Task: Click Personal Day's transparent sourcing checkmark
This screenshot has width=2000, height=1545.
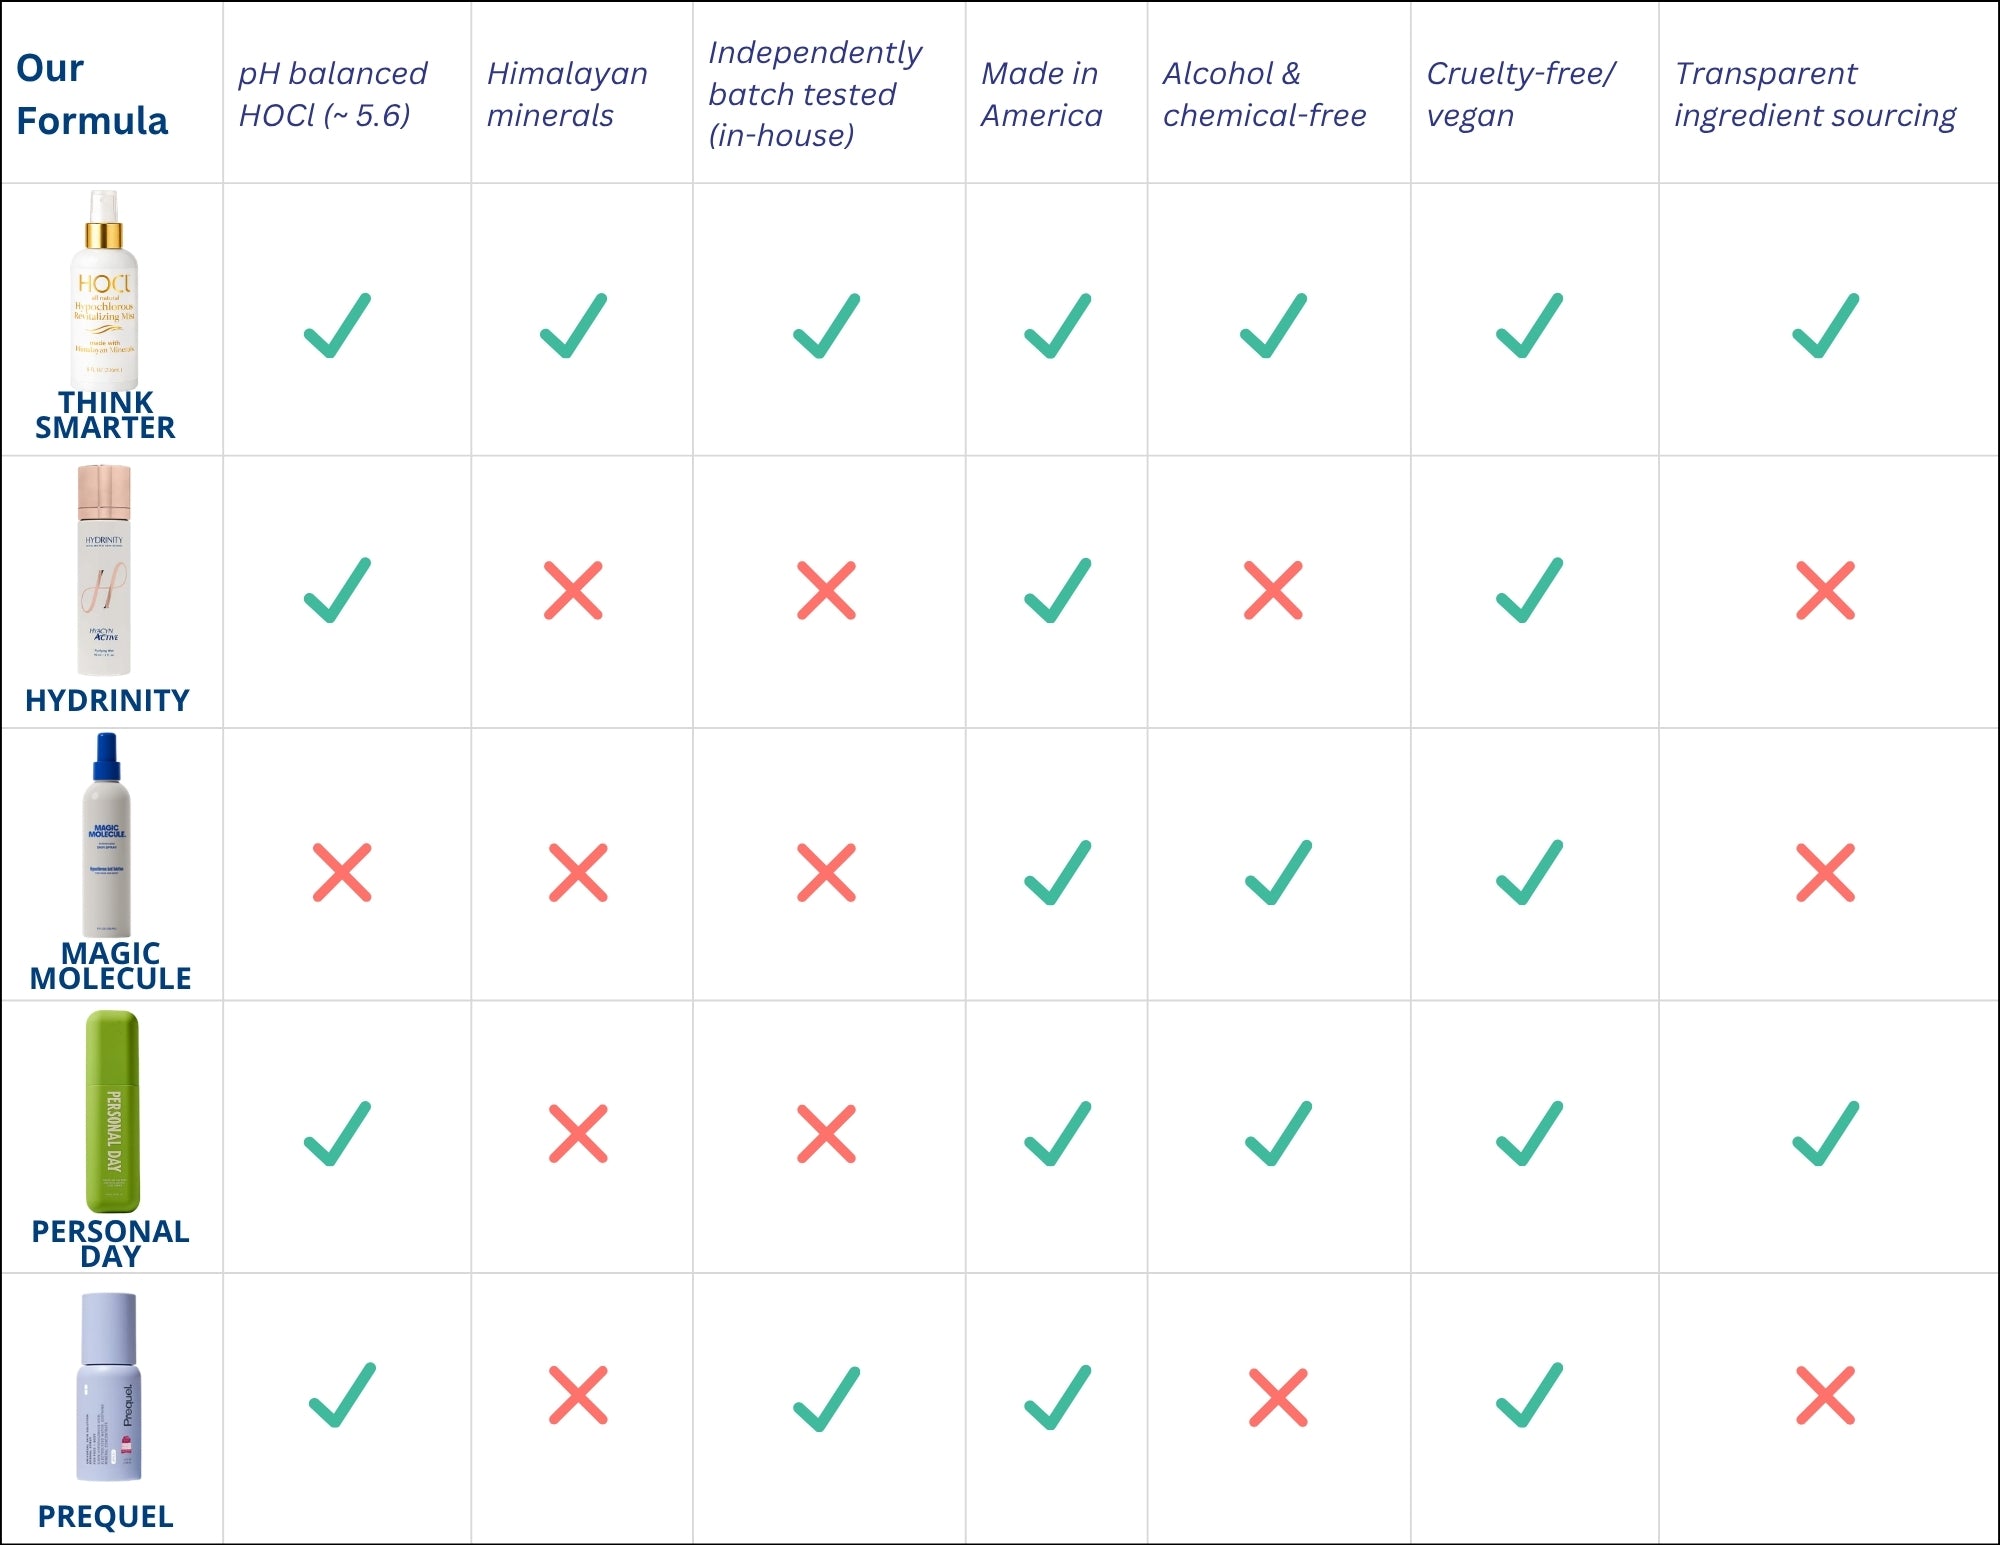Action: (1825, 1134)
